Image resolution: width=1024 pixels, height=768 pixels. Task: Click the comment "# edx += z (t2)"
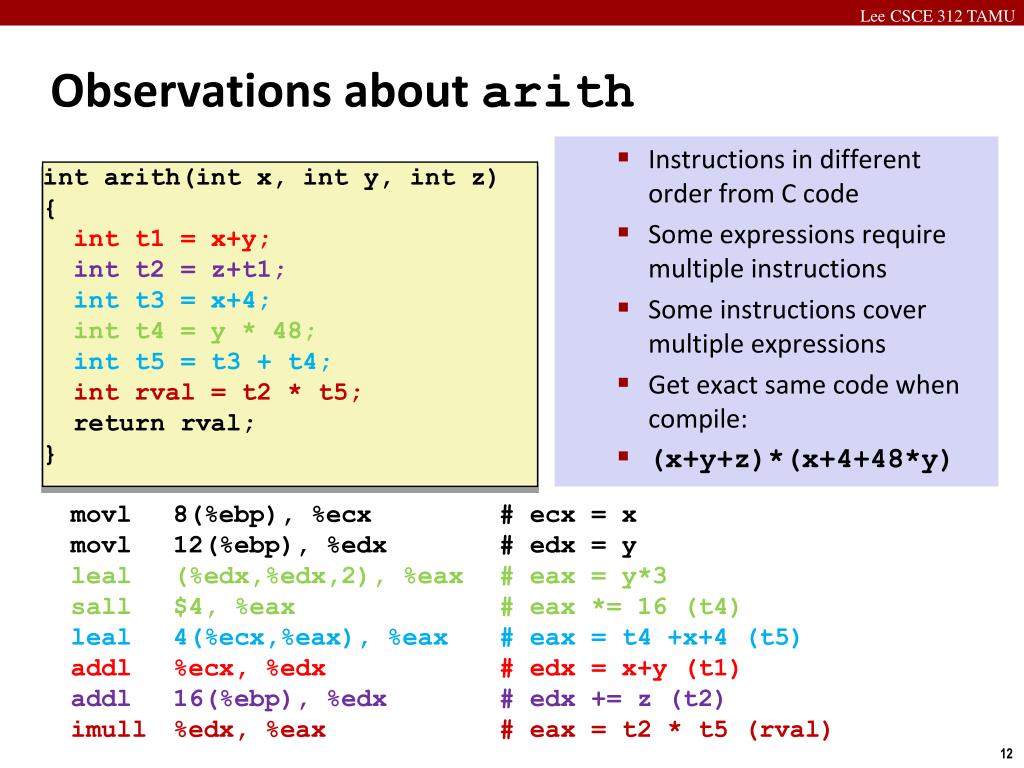612,699
